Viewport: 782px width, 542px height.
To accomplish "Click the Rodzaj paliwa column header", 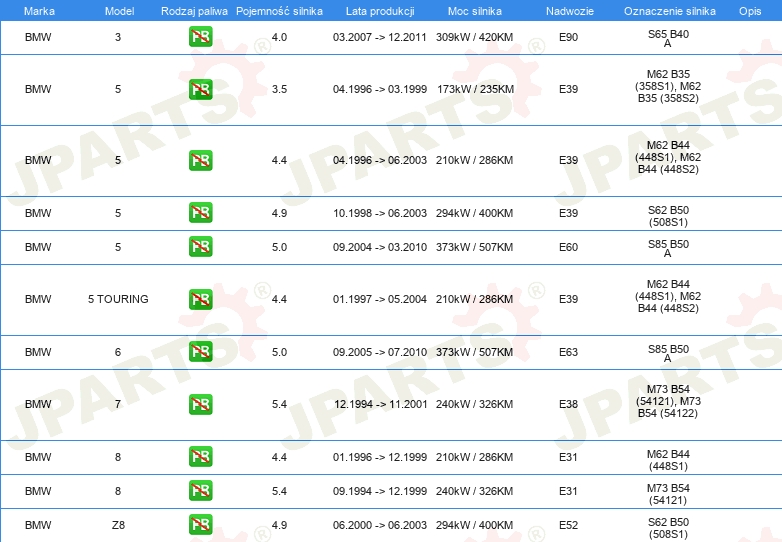I will pos(194,11).
